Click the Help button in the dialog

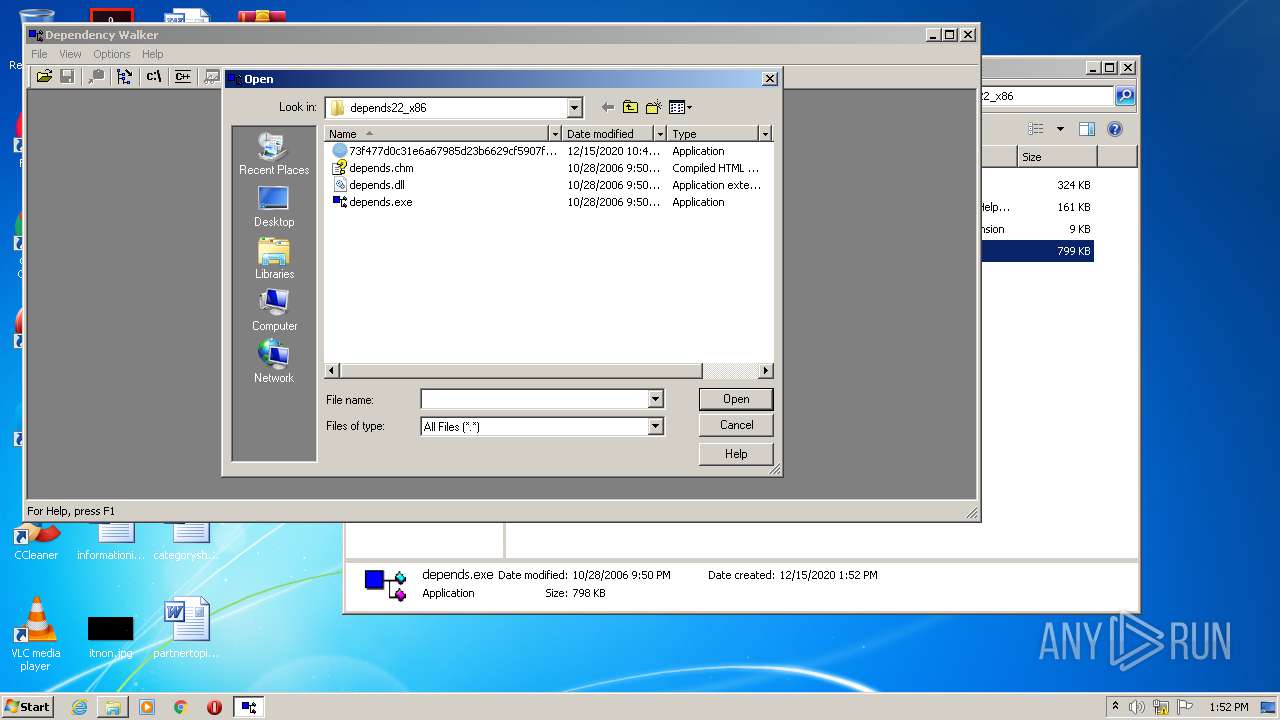tap(736, 454)
